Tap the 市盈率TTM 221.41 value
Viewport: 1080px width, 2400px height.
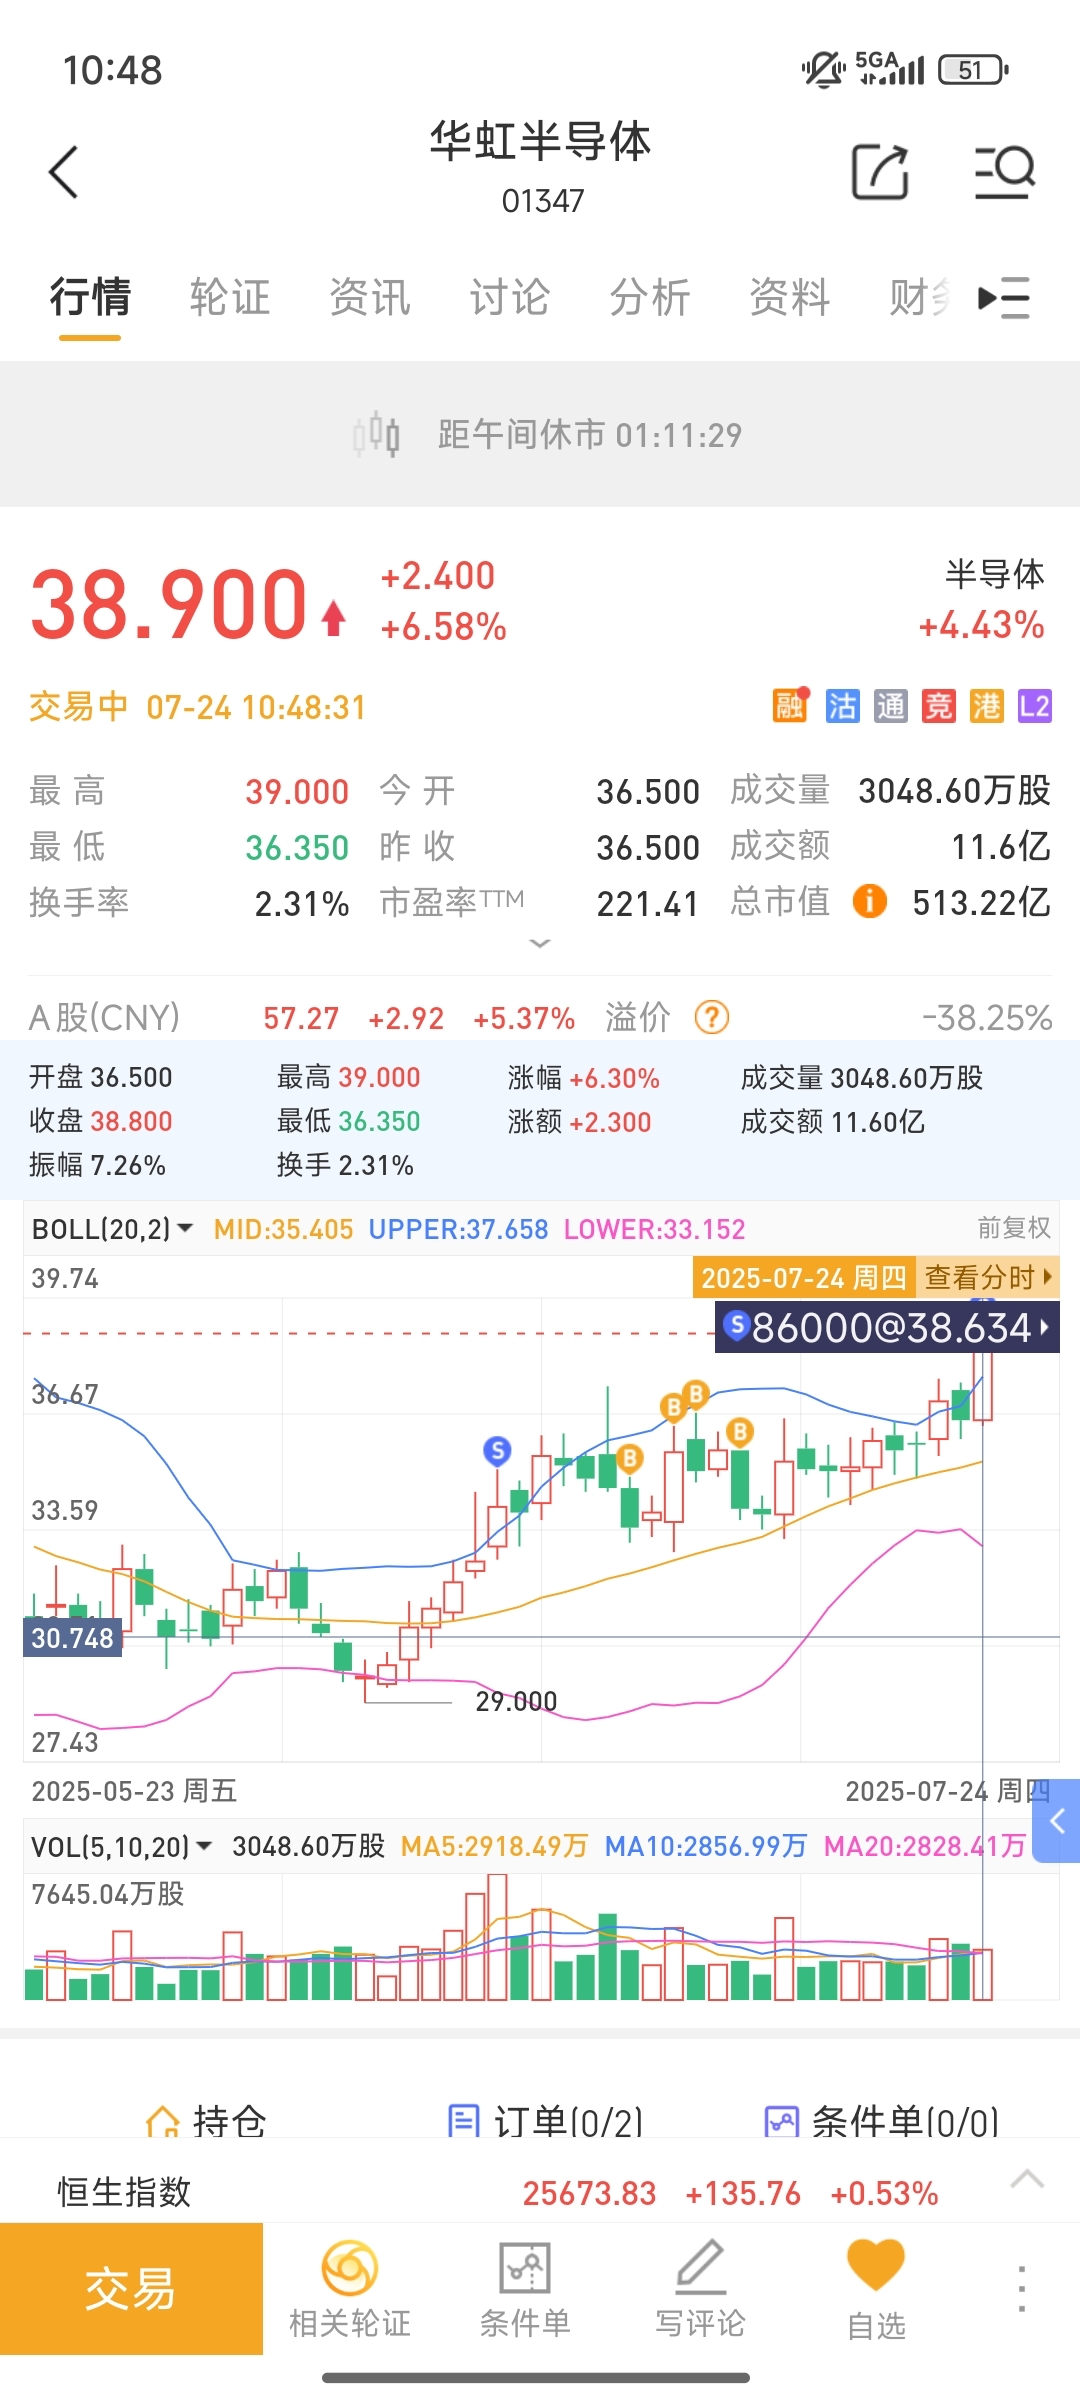click(x=647, y=904)
